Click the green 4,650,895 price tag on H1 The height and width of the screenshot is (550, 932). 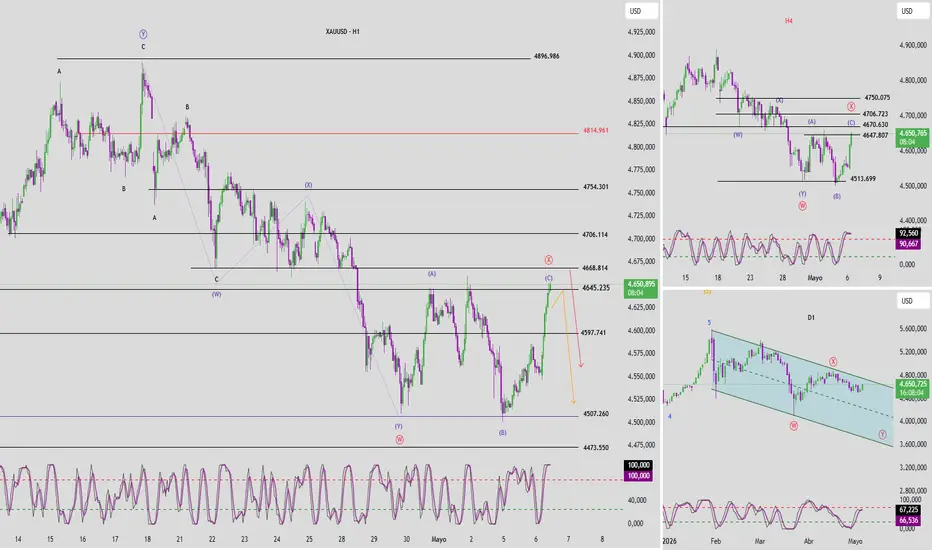click(x=641, y=288)
